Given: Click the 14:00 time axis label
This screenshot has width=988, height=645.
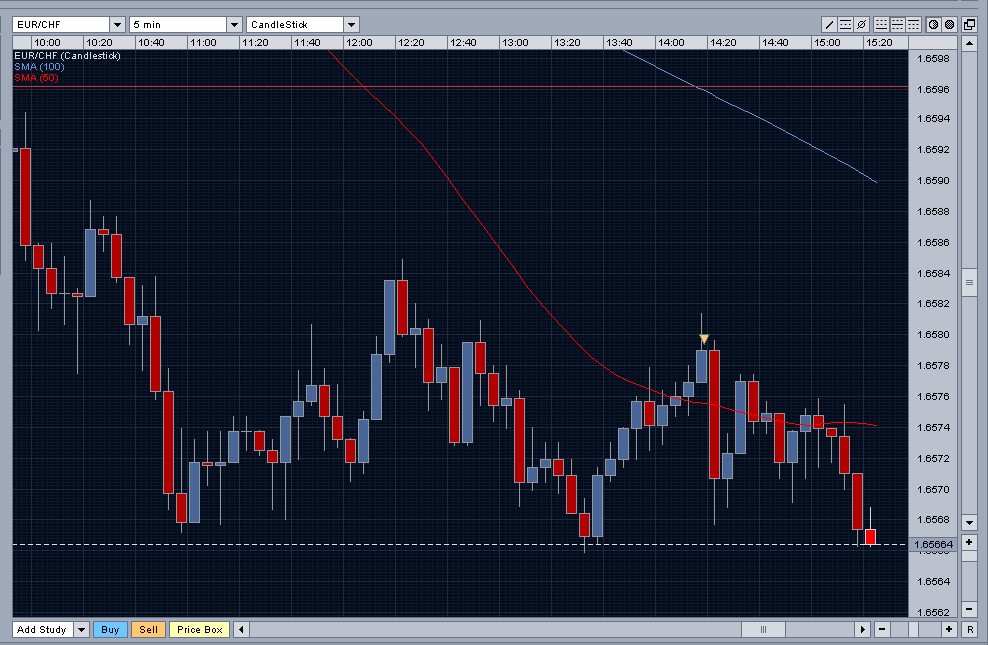Looking at the screenshot, I should (x=671, y=43).
